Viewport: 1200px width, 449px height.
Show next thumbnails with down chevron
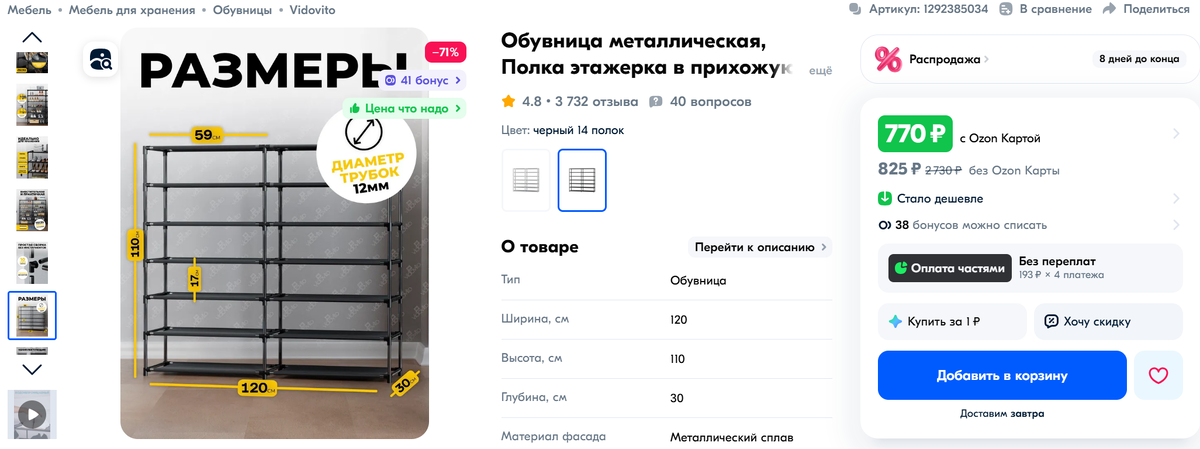[32, 369]
